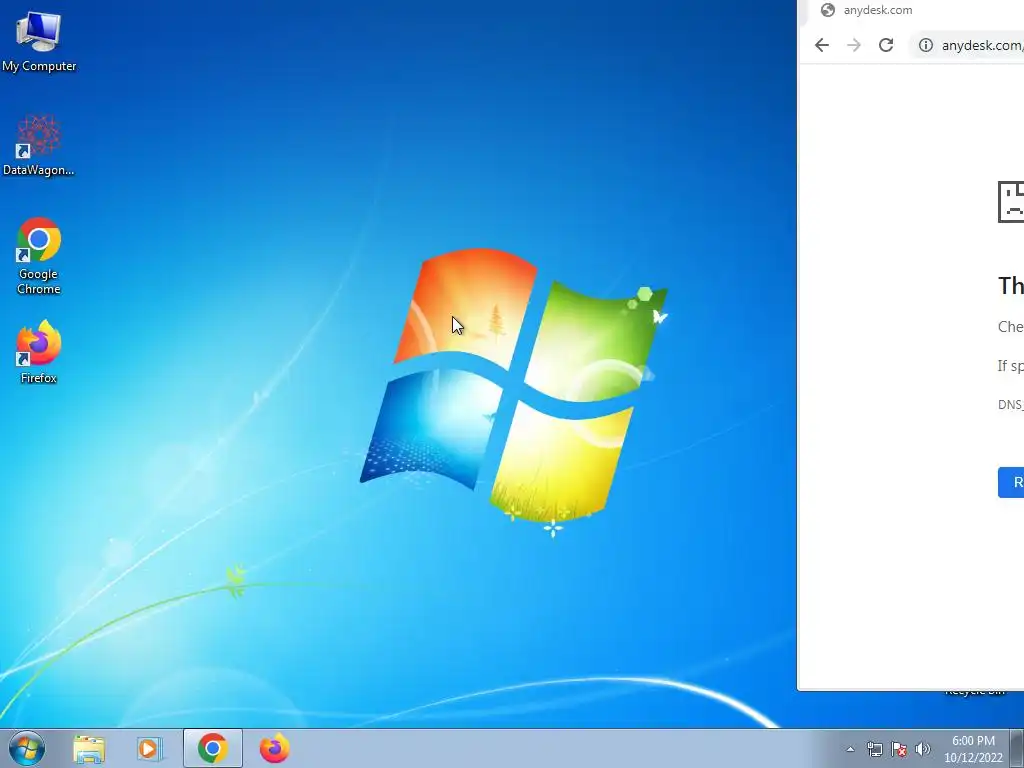Click the blue Reload button on error page
1024x768 pixels.
pos(1011,483)
